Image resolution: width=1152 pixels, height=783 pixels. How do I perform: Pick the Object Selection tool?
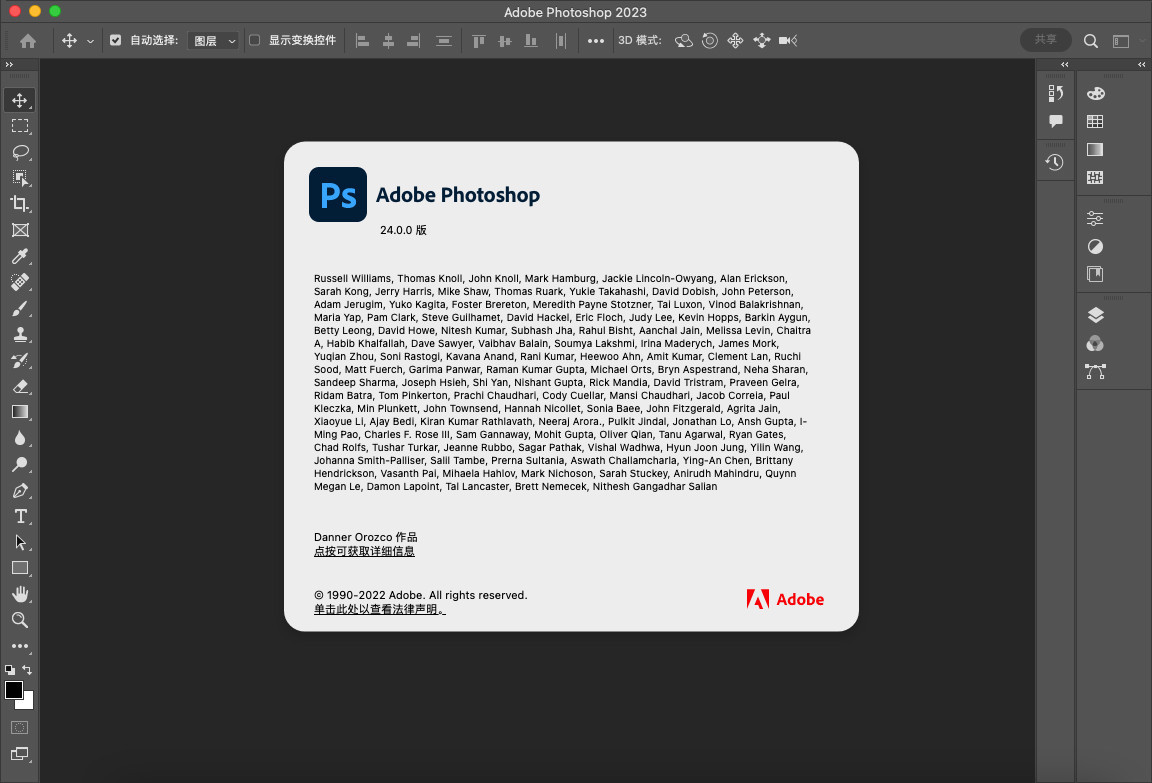tap(20, 178)
